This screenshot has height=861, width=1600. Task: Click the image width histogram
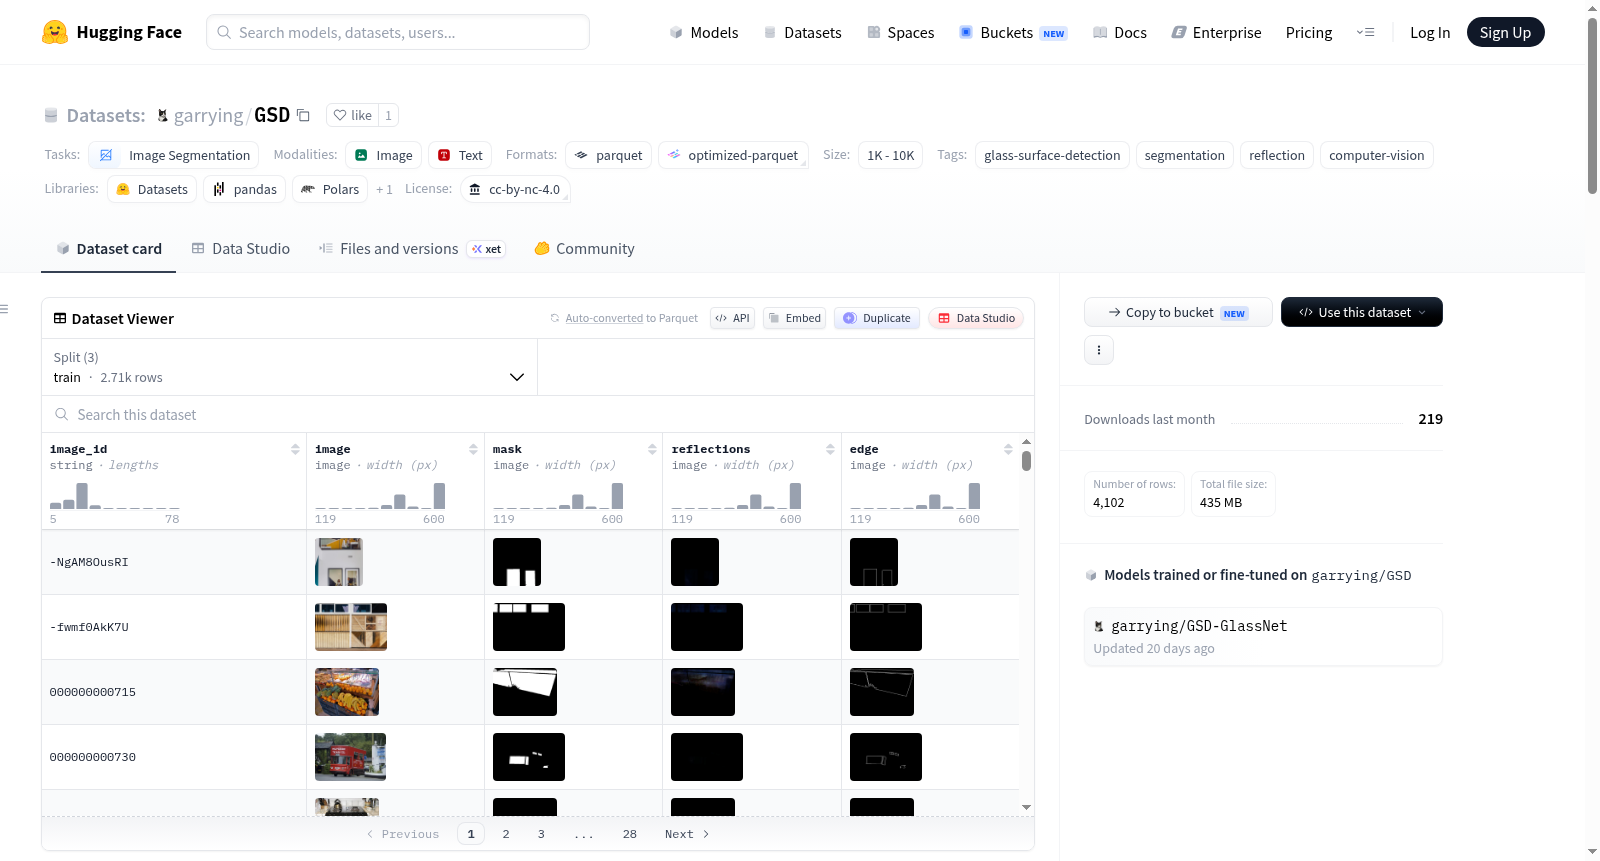pyautogui.click(x=380, y=496)
